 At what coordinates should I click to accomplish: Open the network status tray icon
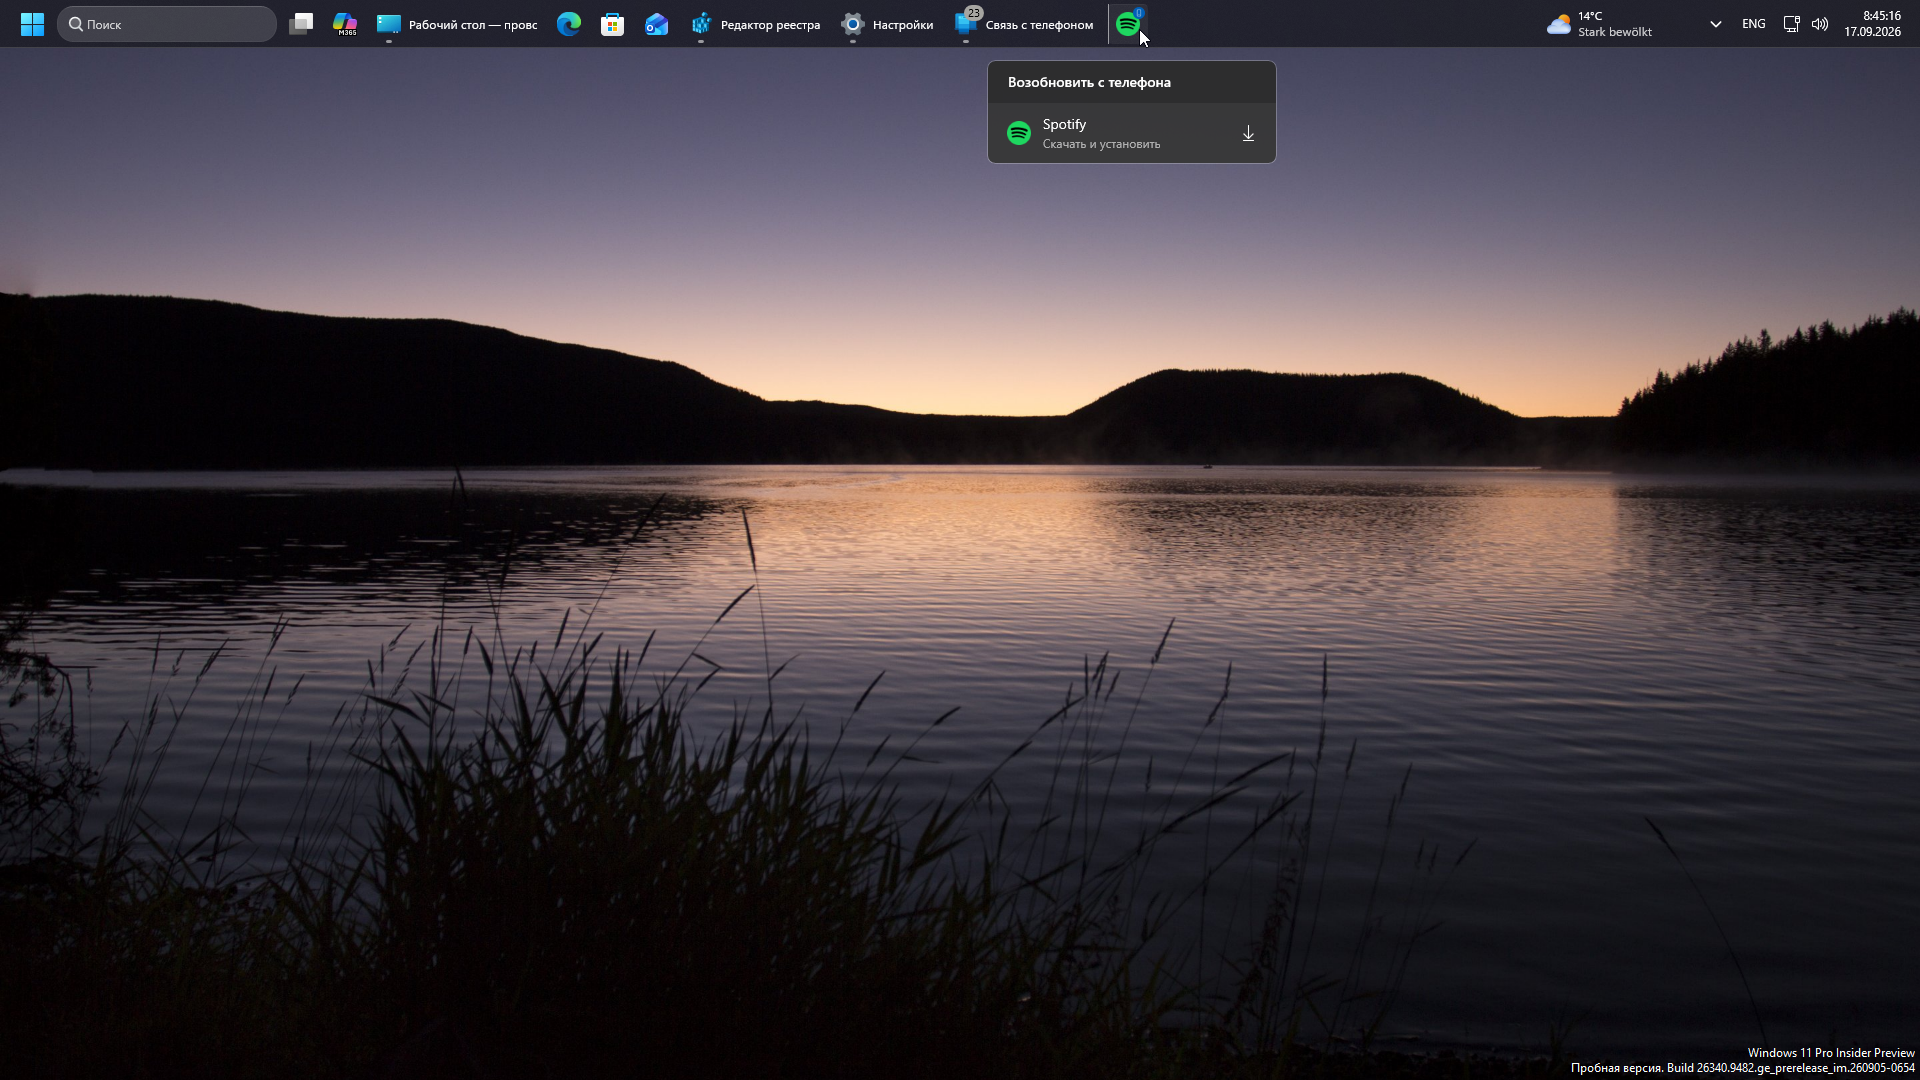[x=1792, y=24]
